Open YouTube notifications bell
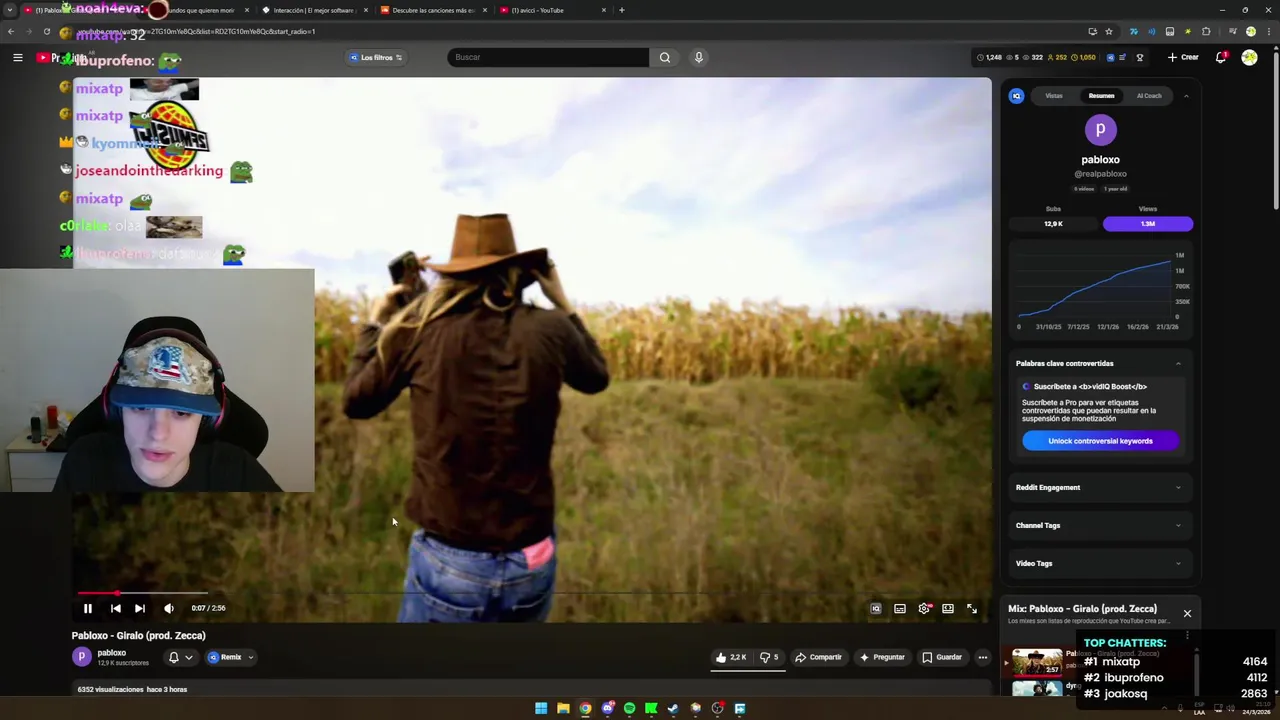1280x720 pixels. tap(1221, 57)
